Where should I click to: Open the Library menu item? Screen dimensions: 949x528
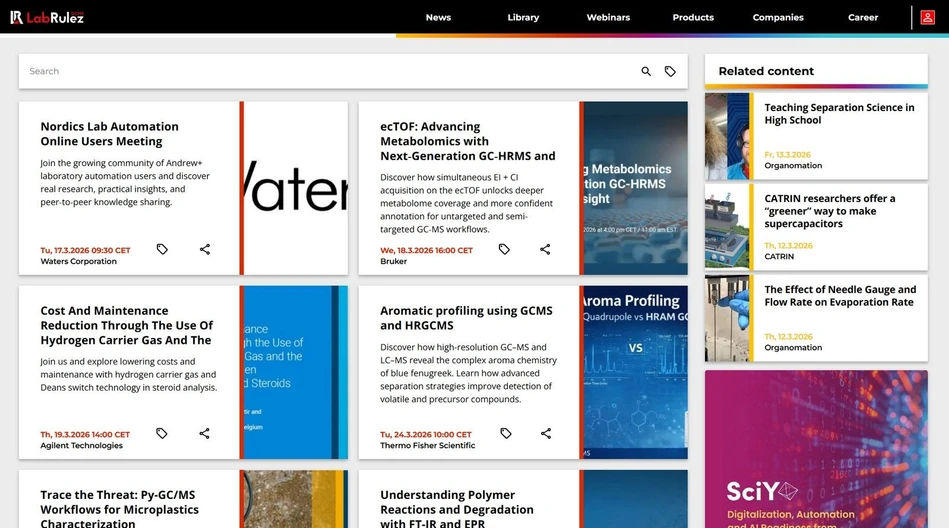click(x=523, y=17)
